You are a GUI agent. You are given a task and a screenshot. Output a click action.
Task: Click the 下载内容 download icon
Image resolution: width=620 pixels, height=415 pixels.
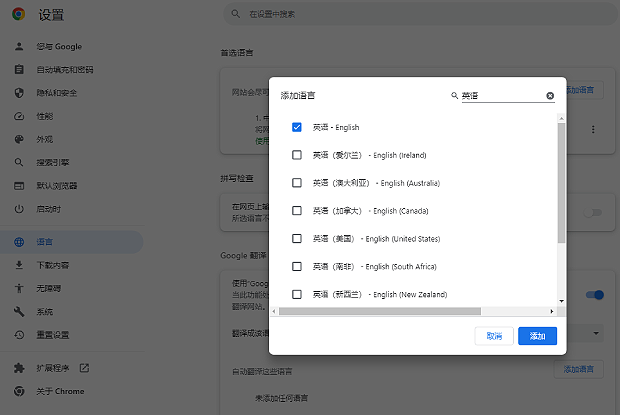19,265
